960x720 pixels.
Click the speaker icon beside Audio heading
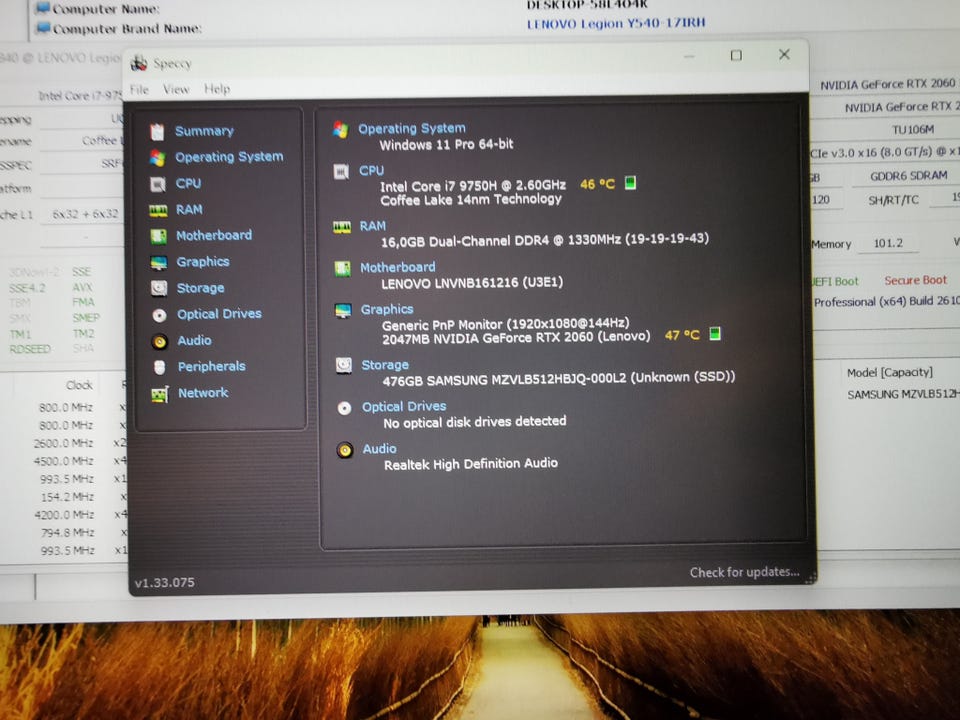coord(345,451)
